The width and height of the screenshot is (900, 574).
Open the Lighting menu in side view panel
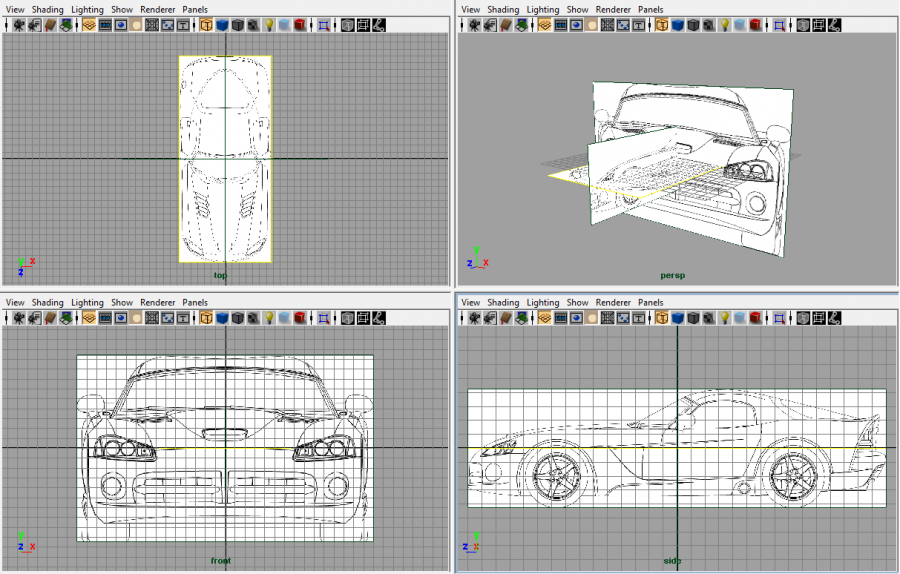coord(543,302)
